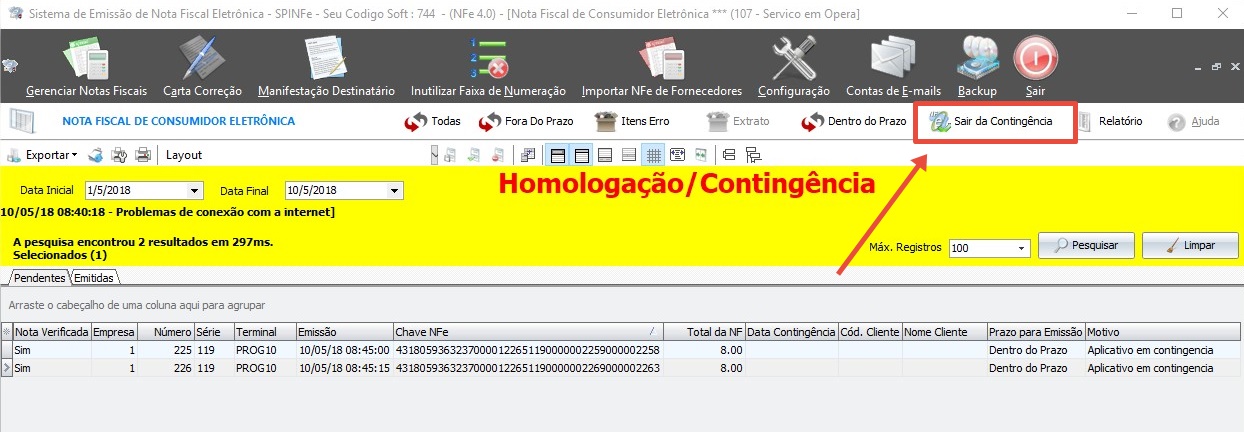Image resolution: width=1244 pixels, height=432 pixels.
Task: Open Manifestação Destinatário
Action: 326,67
